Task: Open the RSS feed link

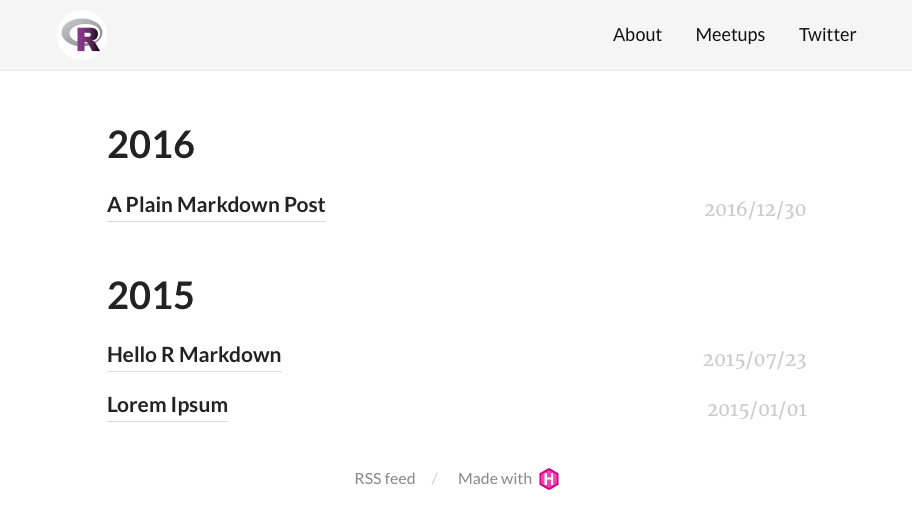Action: [x=384, y=479]
